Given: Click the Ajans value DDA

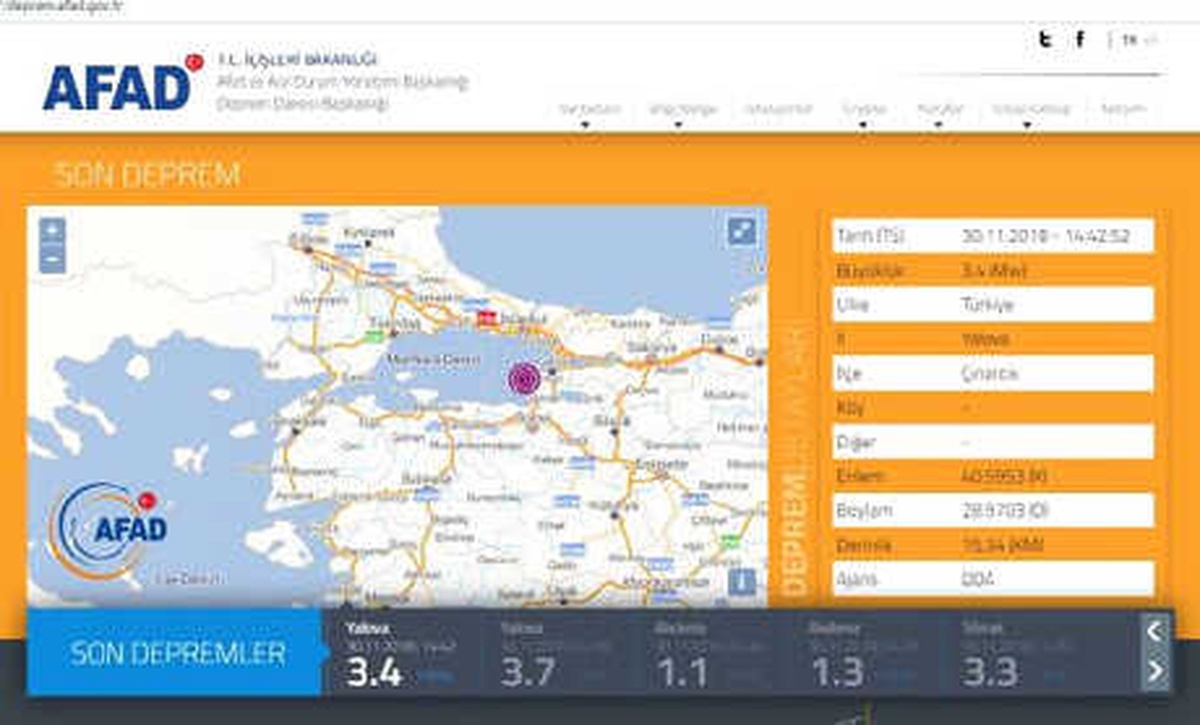Looking at the screenshot, I should point(975,578).
